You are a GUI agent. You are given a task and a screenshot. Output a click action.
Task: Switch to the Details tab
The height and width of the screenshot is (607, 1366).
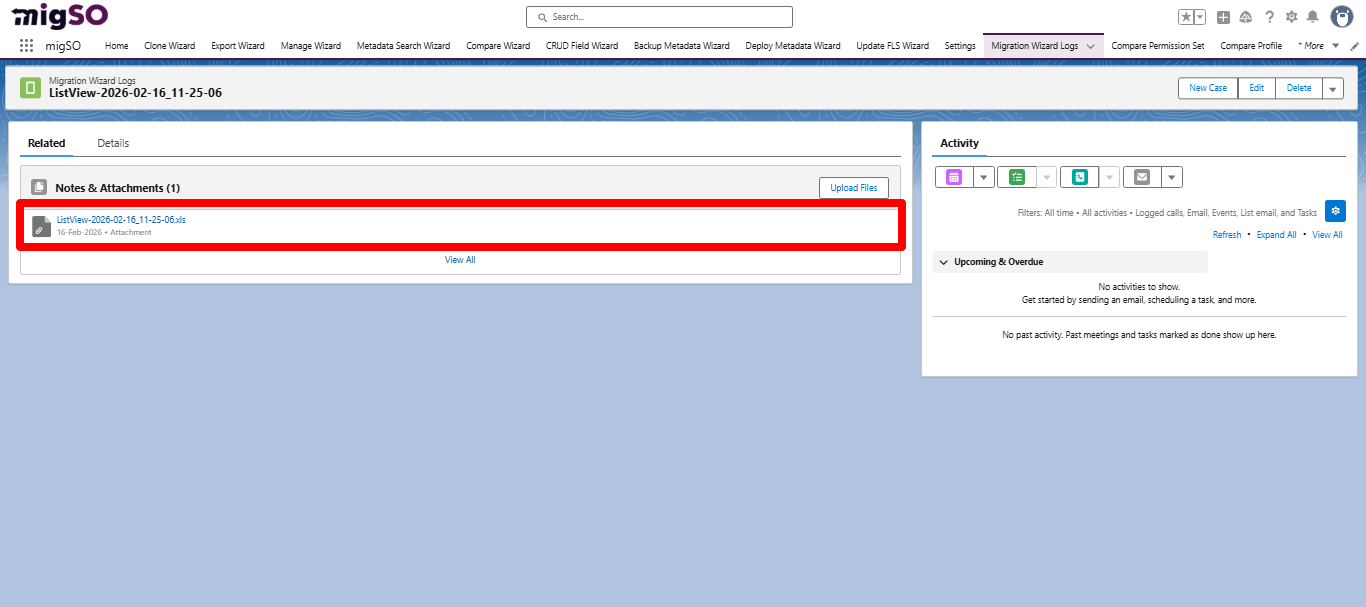point(112,143)
